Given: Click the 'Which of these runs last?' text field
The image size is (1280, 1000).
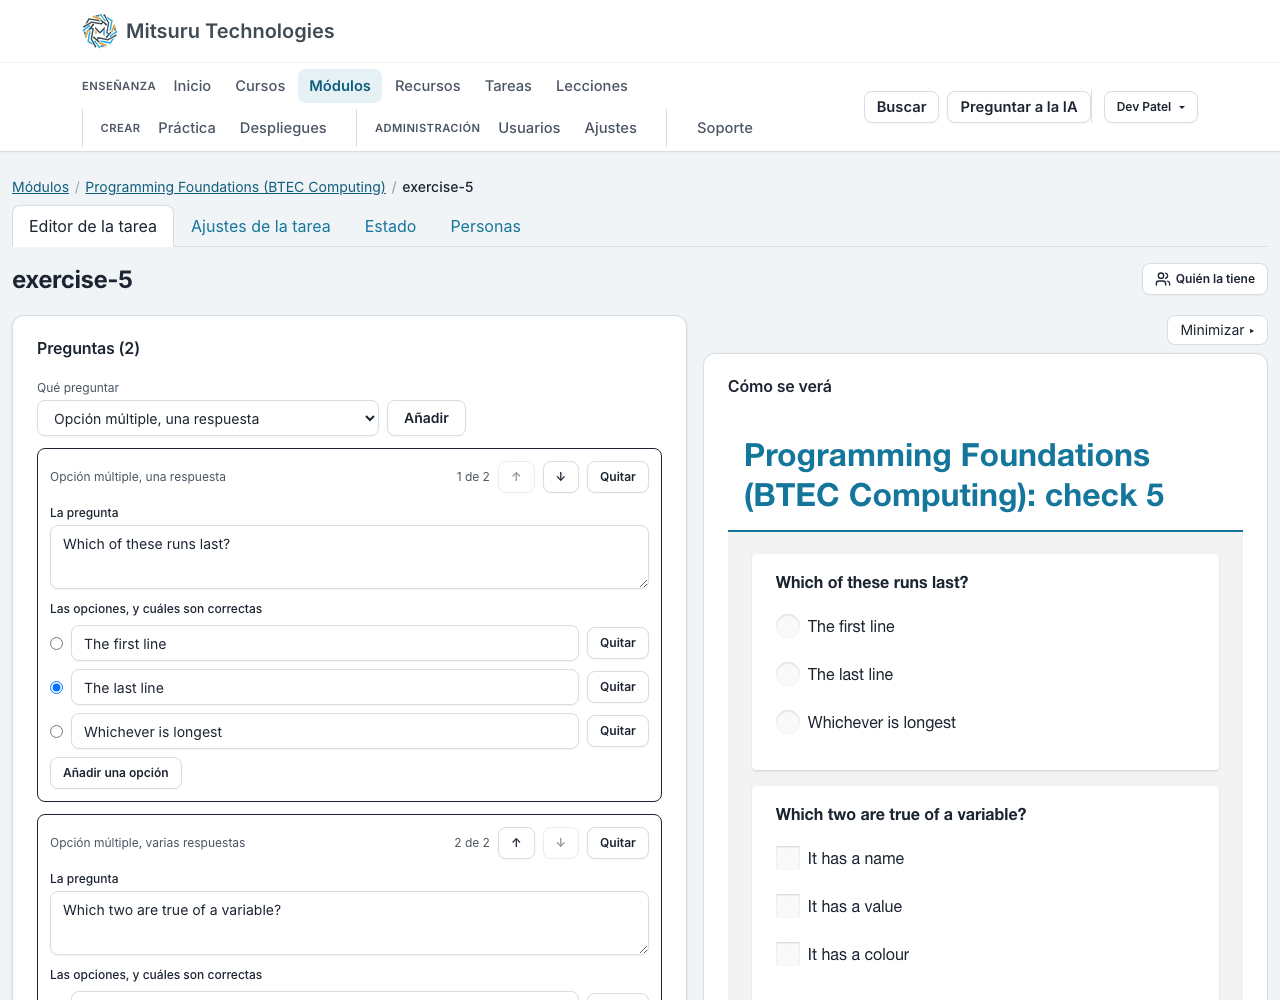Looking at the screenshot, I should click(349, 557).
